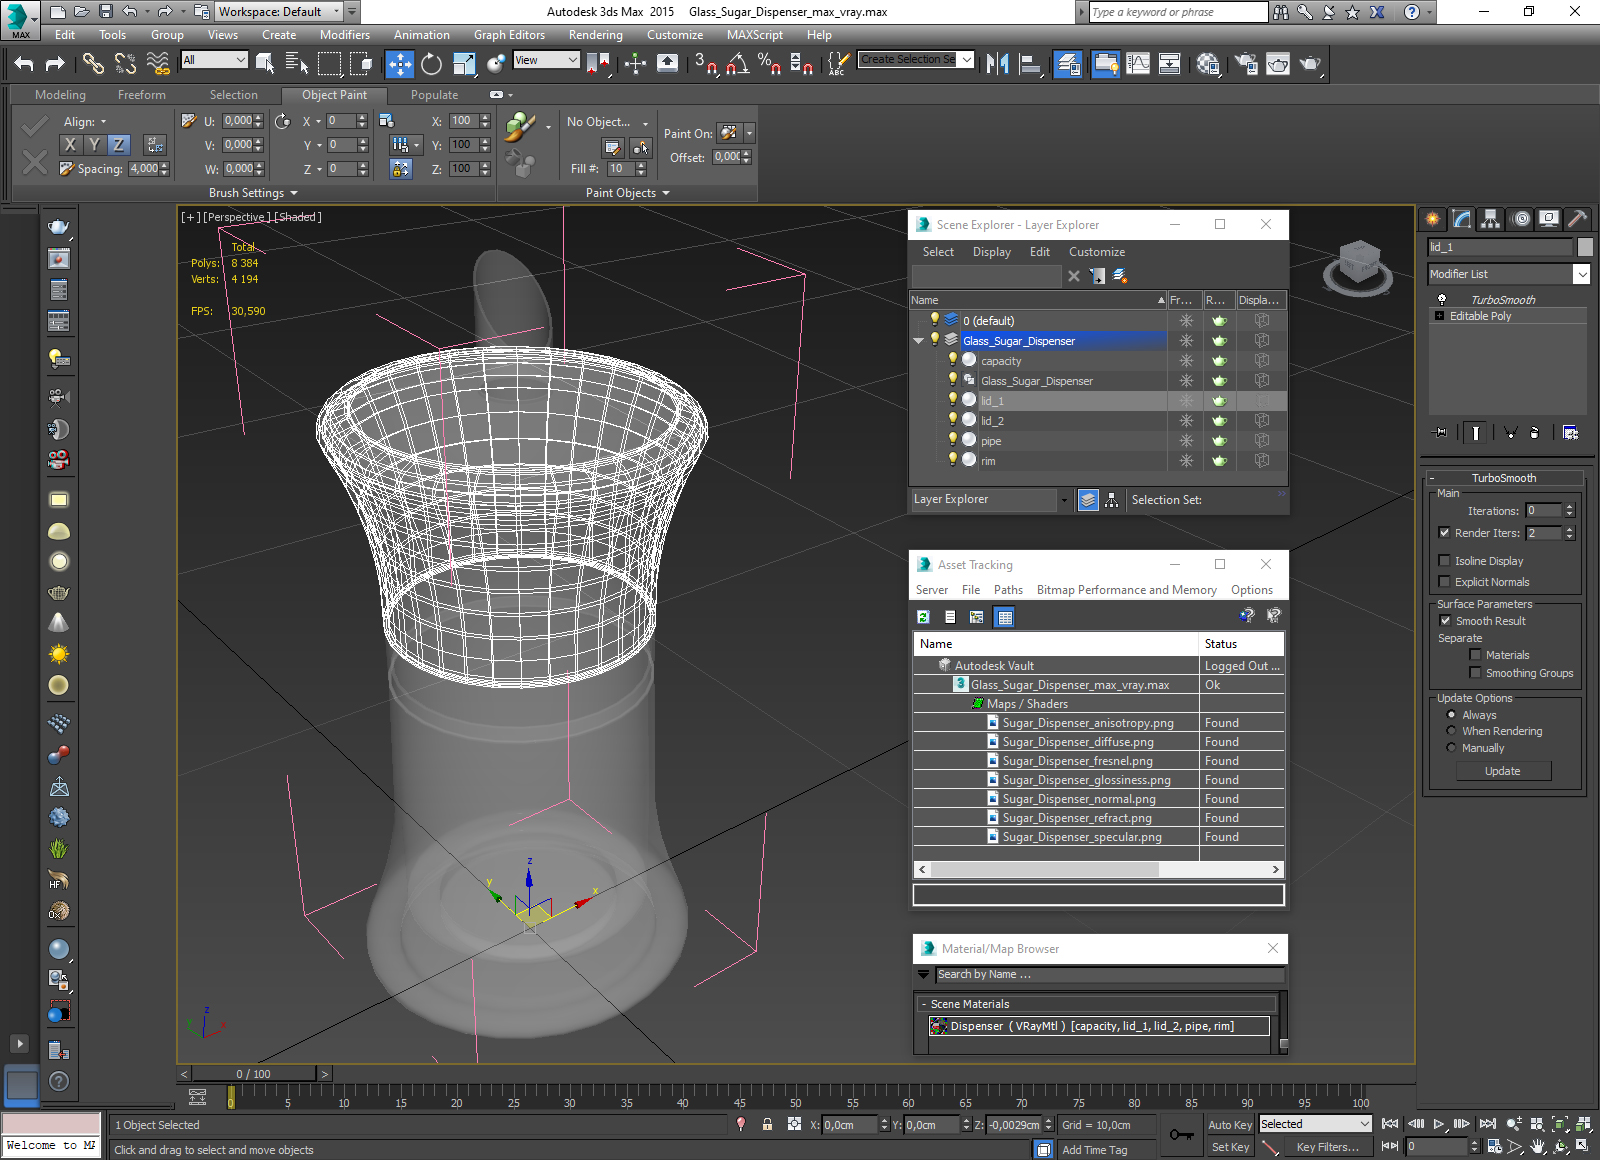
Task: Open the selection filter All dropdown
Action: [x=214, y=60]
